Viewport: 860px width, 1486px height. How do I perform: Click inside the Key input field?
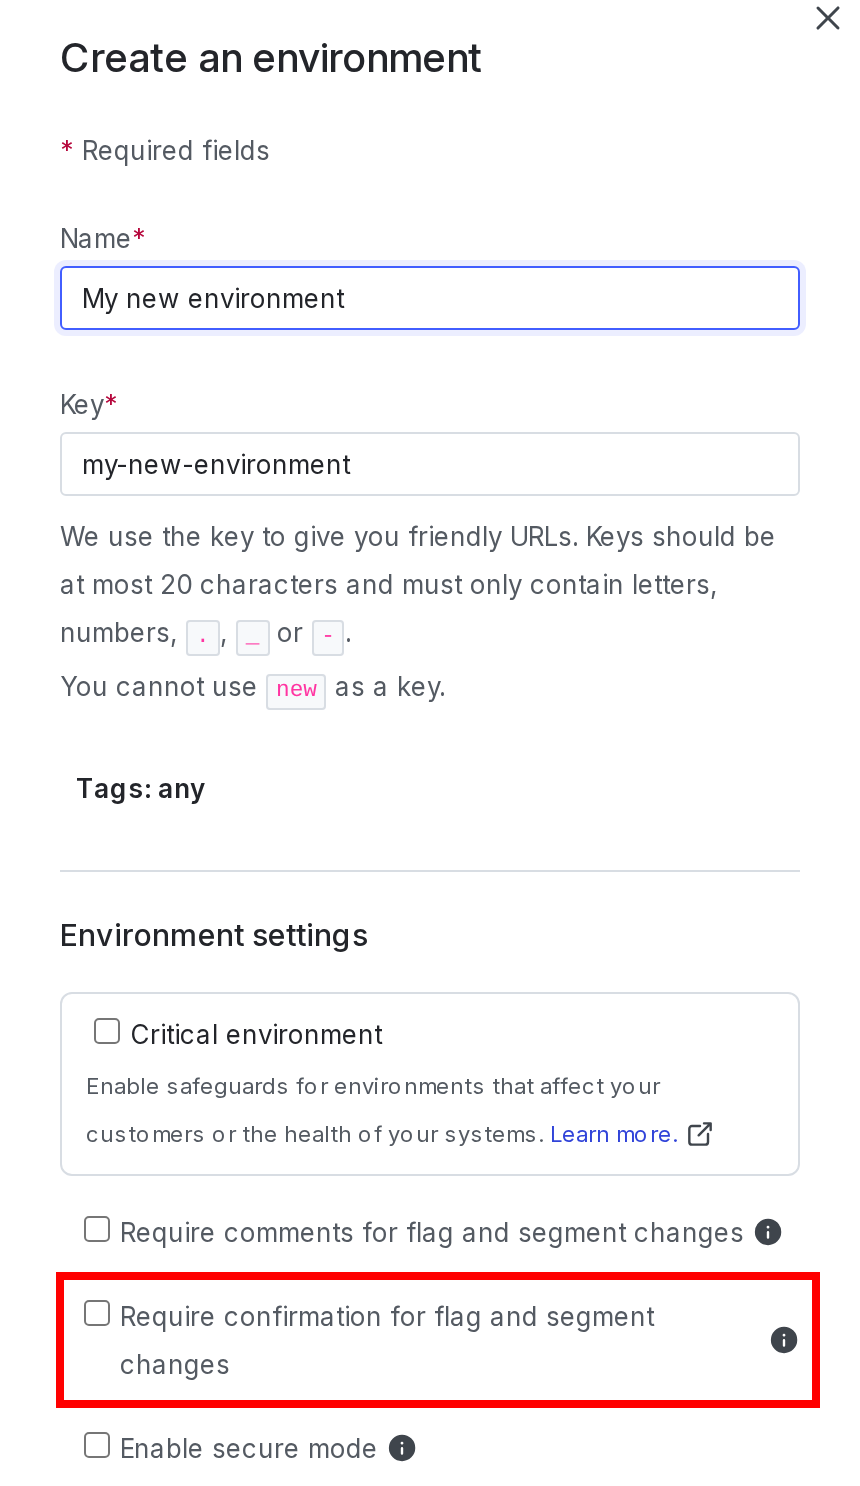[x=430, y=464]
